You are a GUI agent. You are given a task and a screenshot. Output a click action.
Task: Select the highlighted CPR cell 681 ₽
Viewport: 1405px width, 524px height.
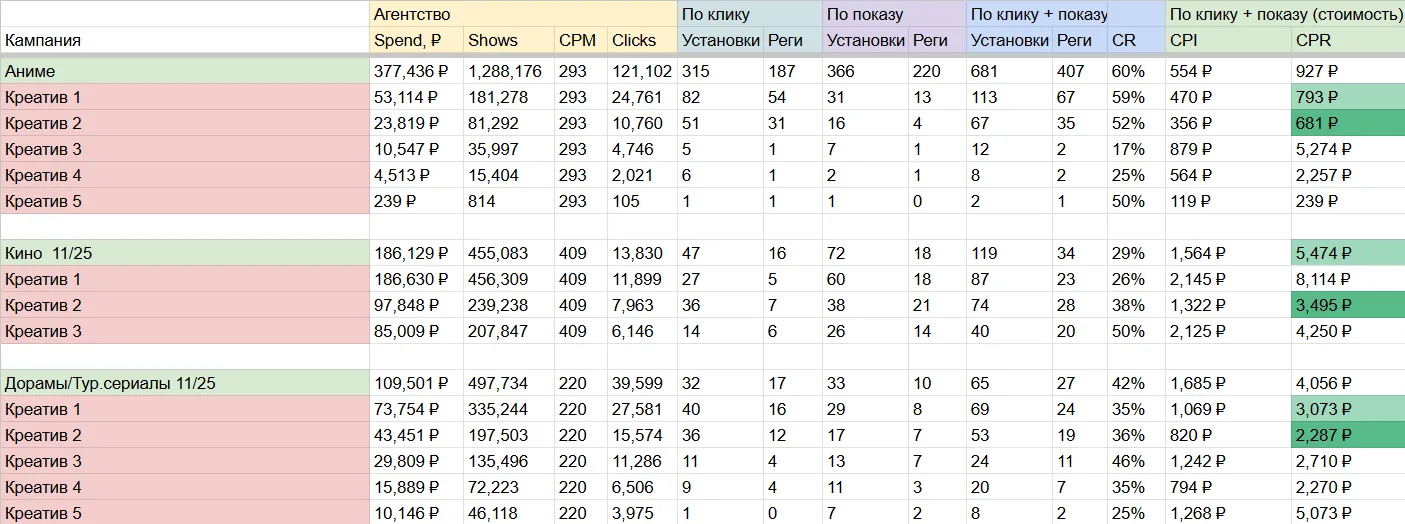pyautogui.click(x=1348, y=123)
